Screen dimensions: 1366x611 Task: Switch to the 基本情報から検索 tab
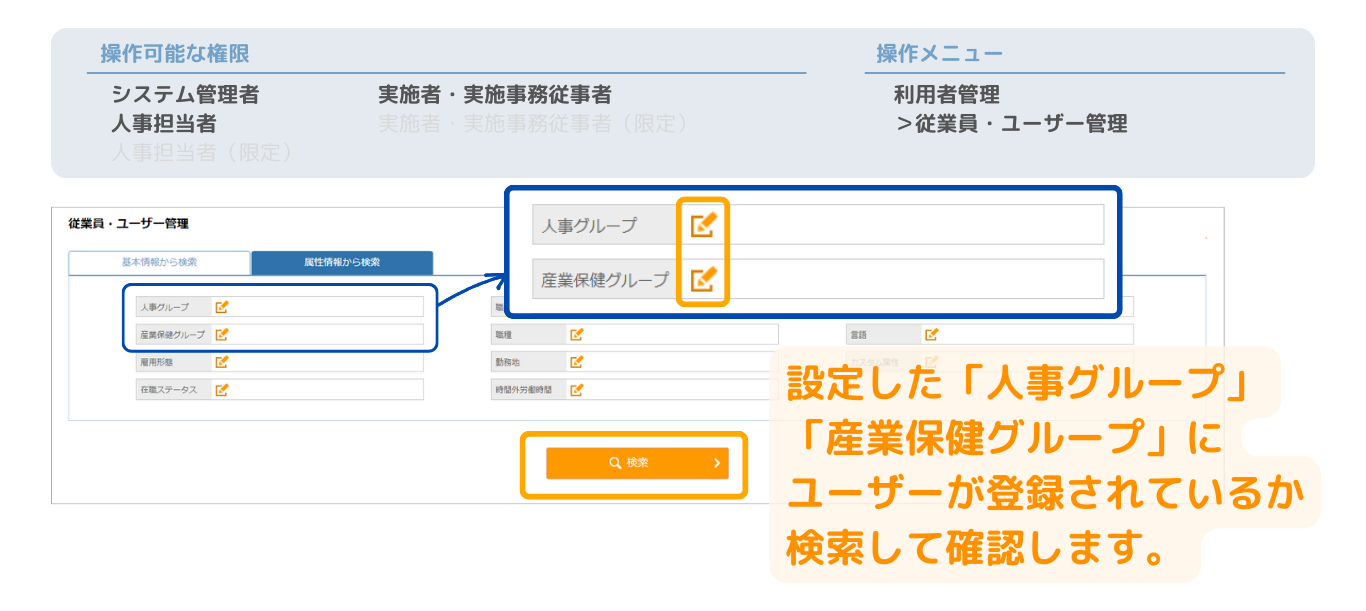(x=159, y=262)
